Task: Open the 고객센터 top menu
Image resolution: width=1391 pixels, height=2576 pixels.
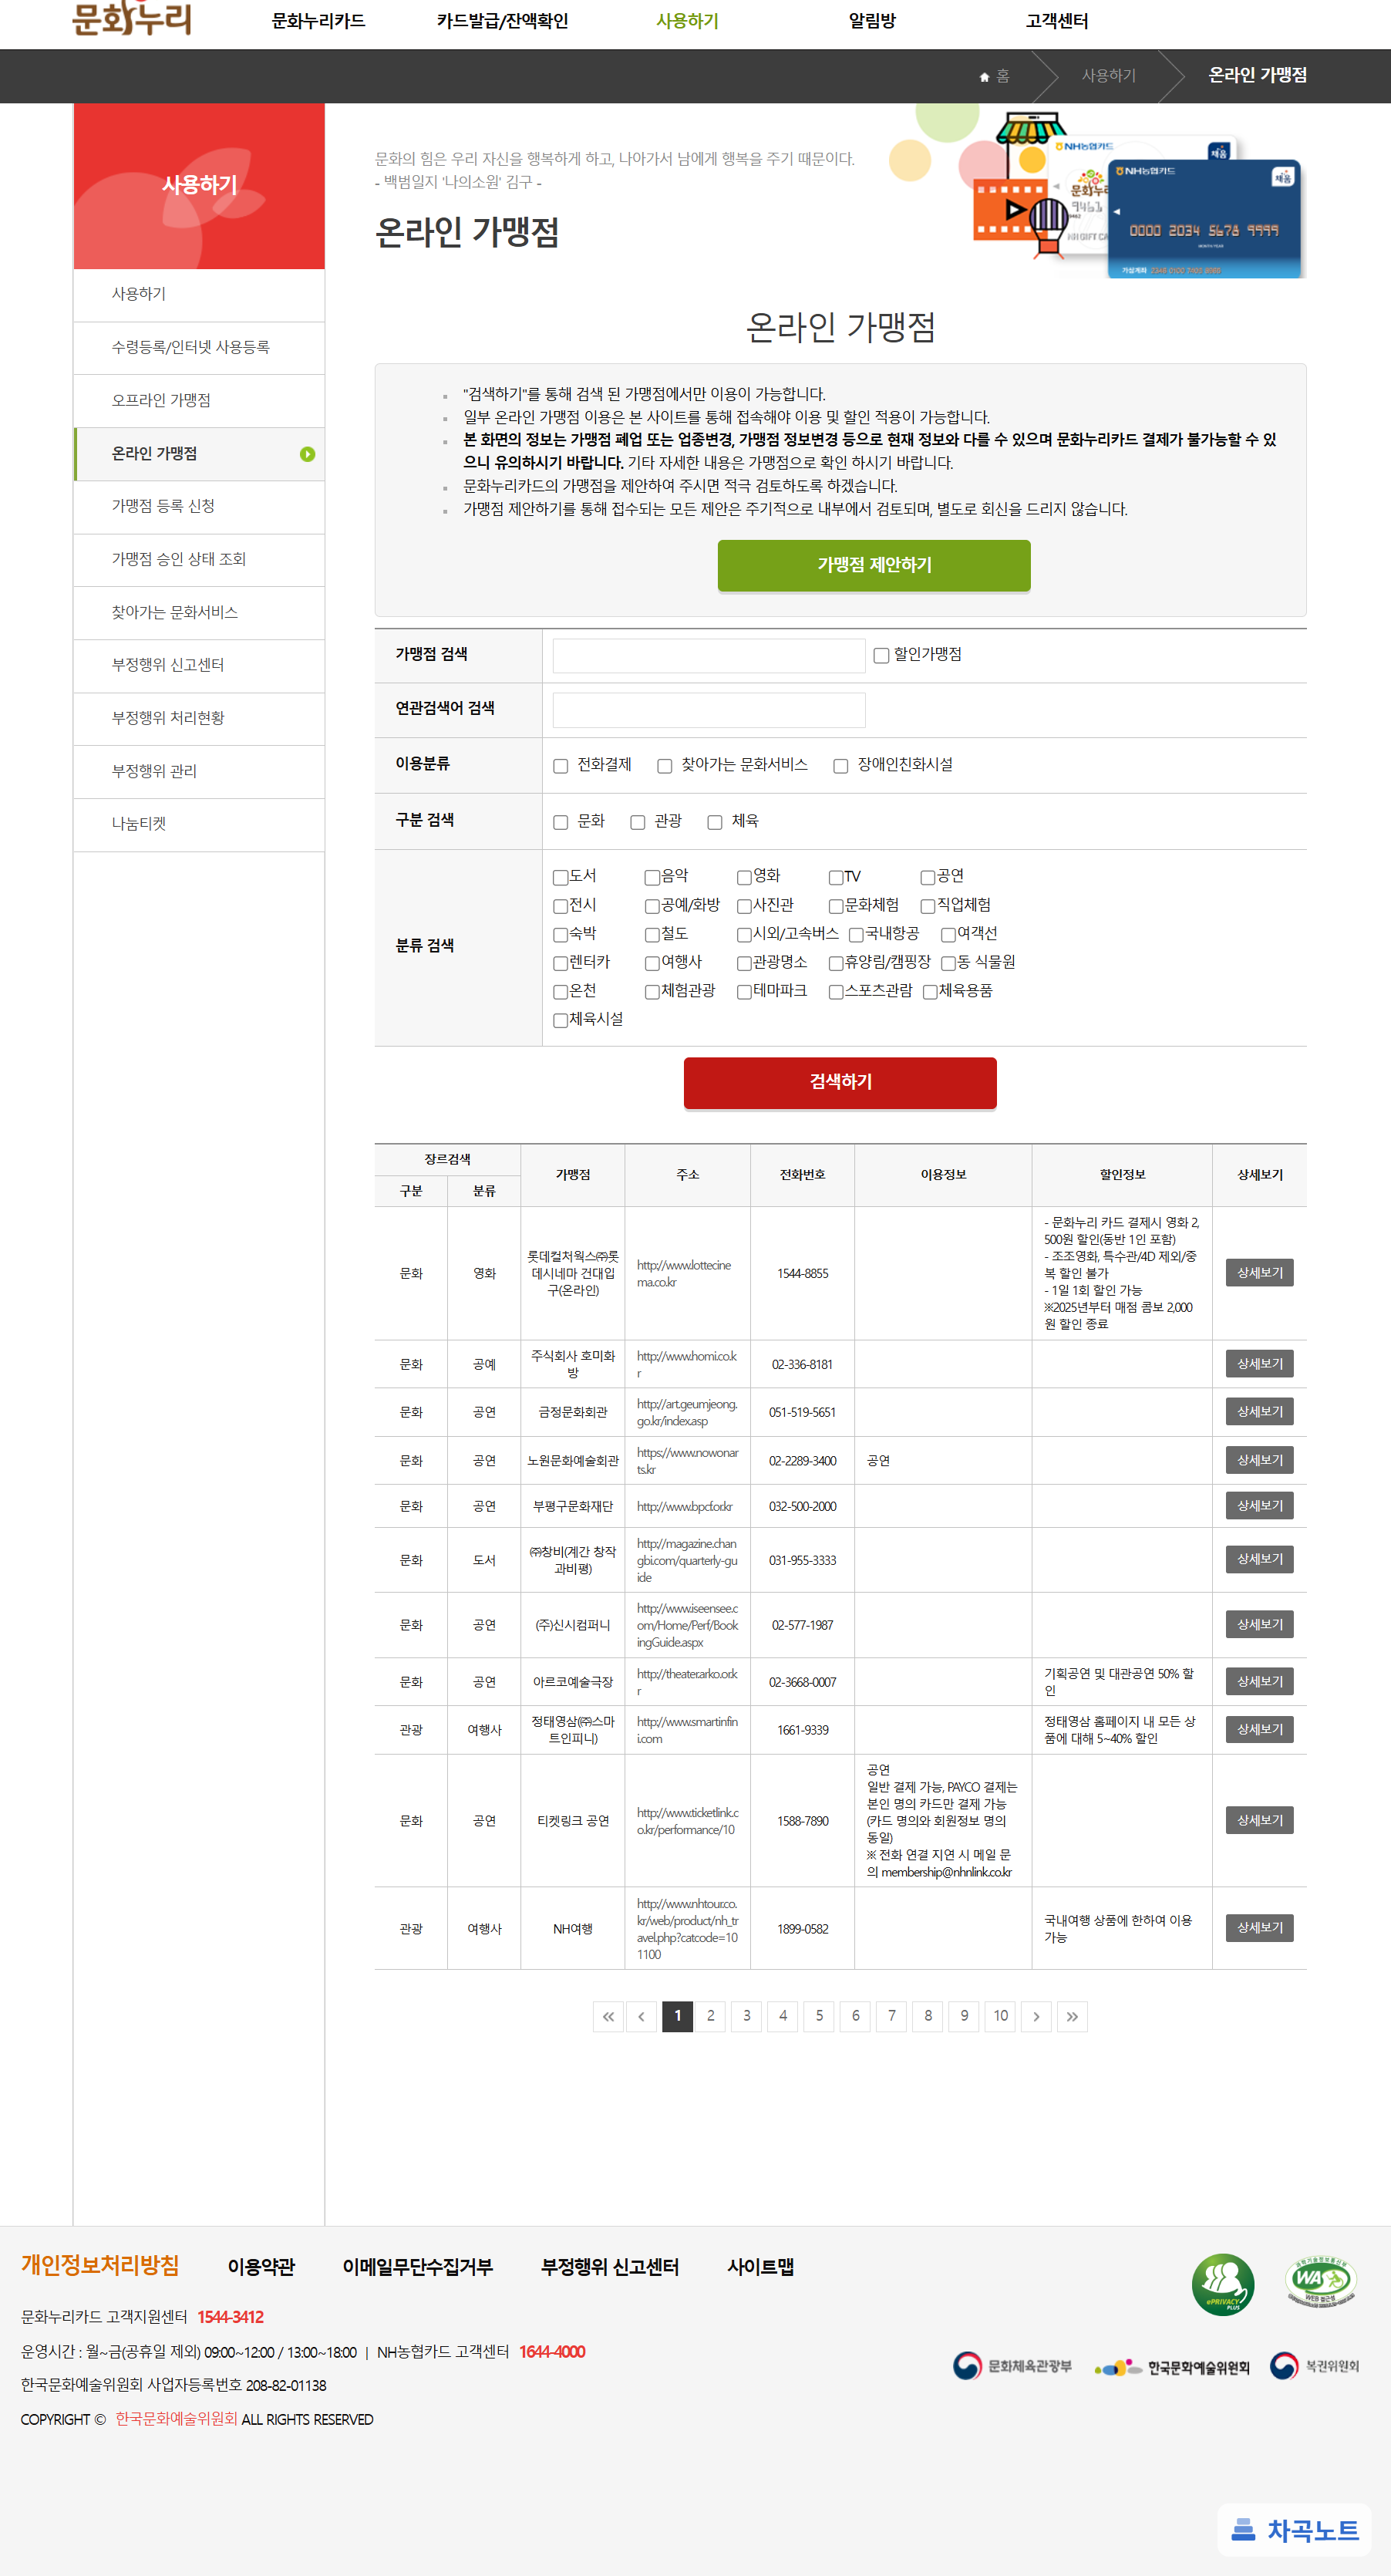Action: [x=1057, y=21]
